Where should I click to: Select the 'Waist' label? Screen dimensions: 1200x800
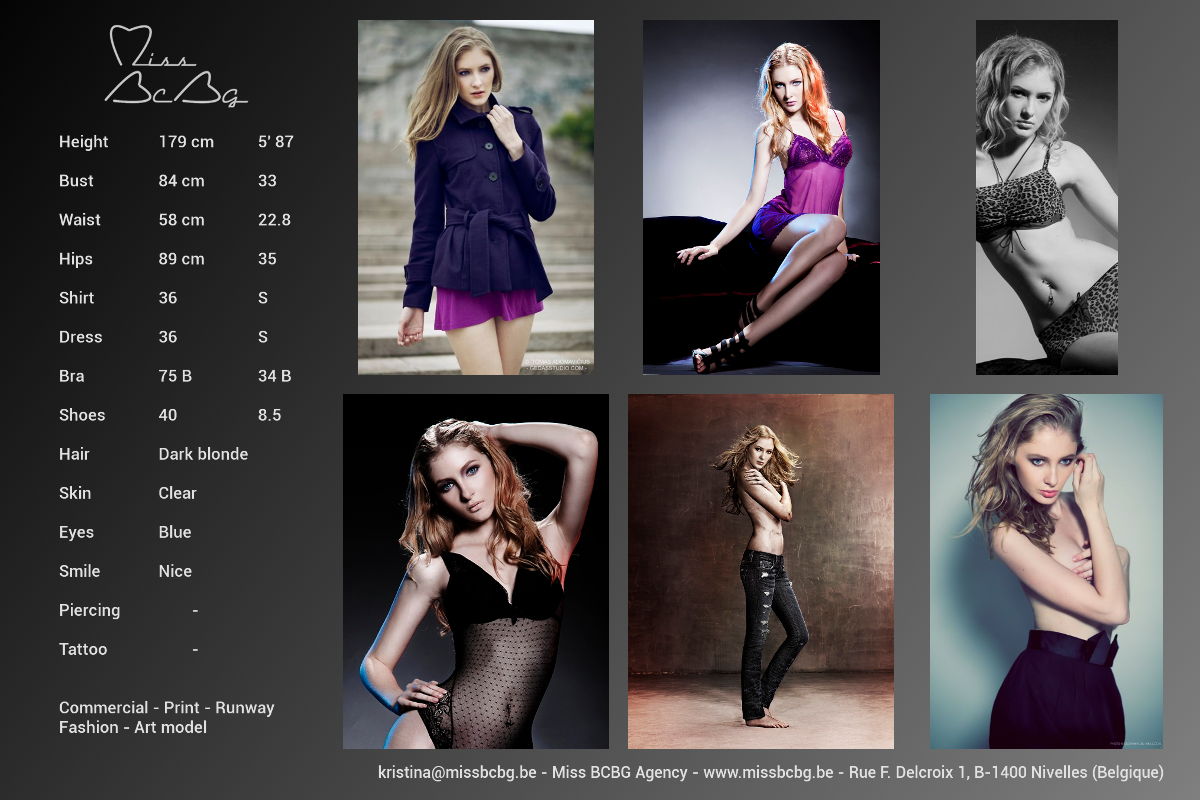[80, 220]
